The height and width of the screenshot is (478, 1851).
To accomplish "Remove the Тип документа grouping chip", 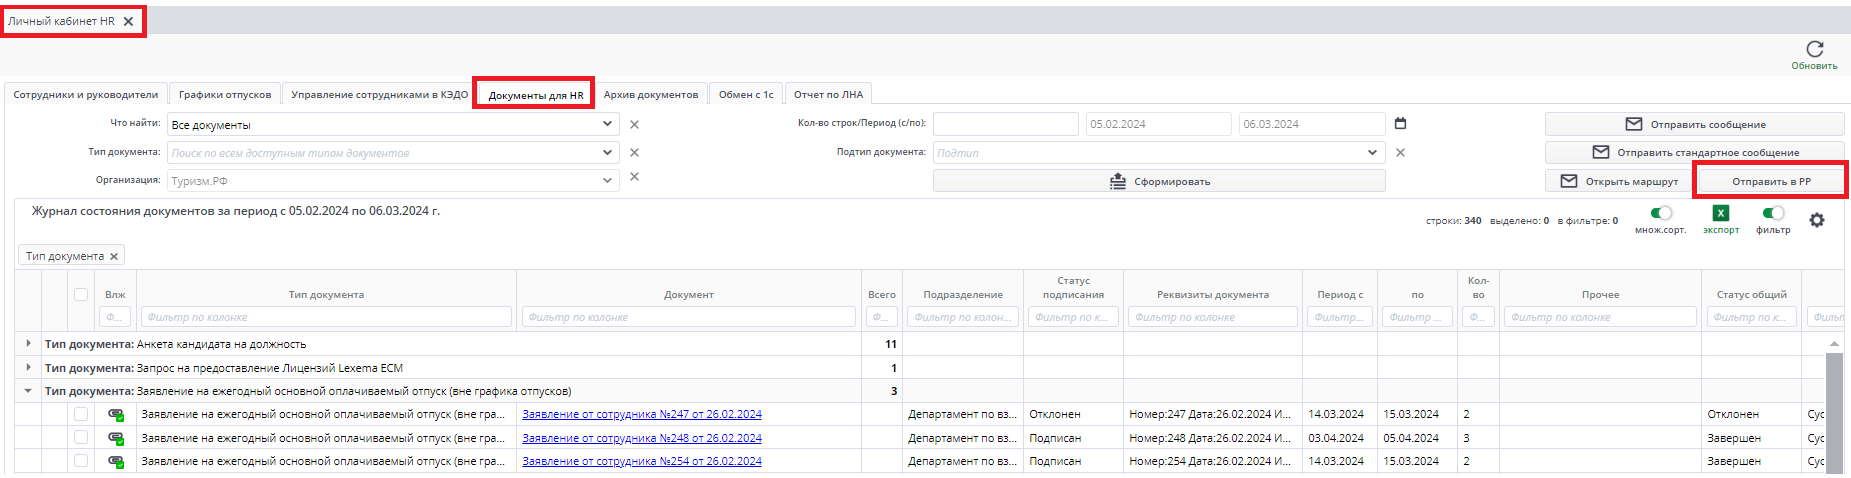I will click(x=114, y=257).
